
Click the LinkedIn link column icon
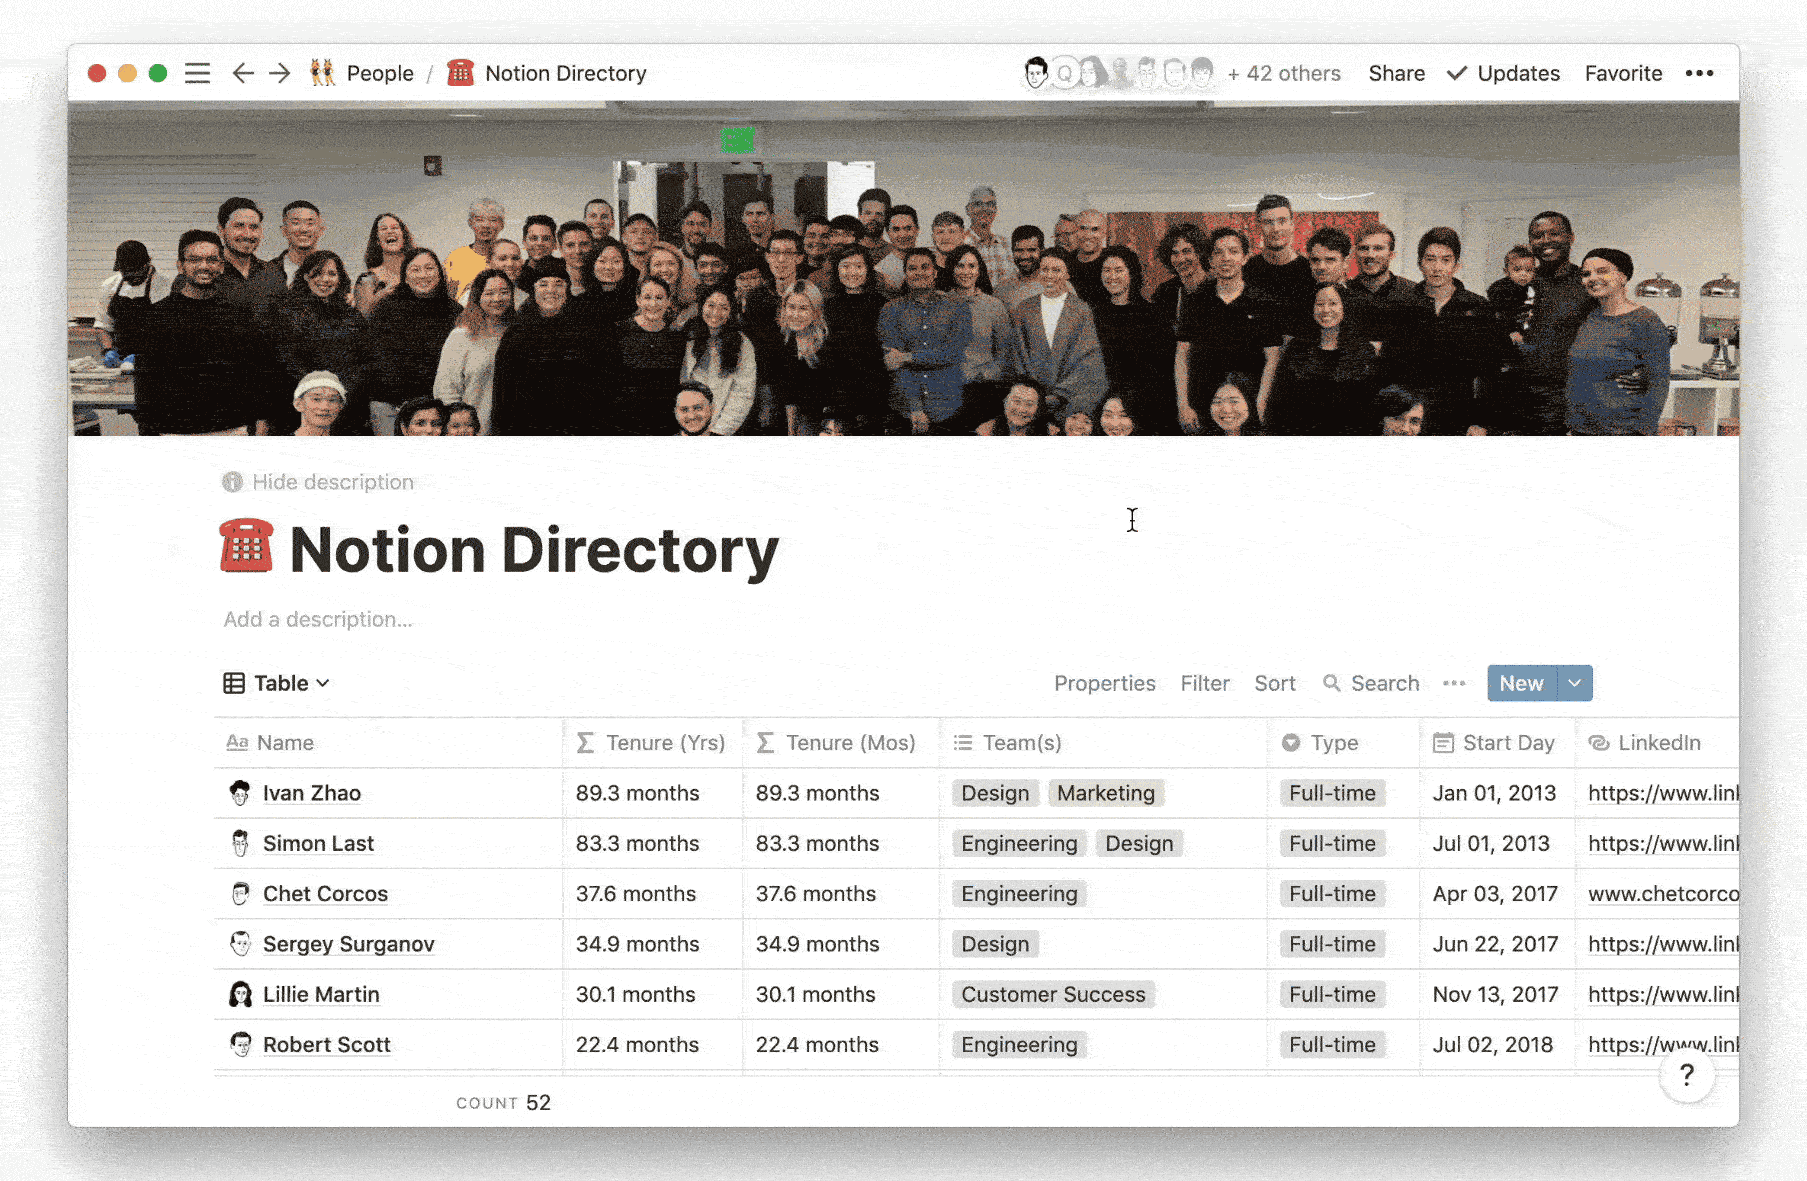[1599, 743]
